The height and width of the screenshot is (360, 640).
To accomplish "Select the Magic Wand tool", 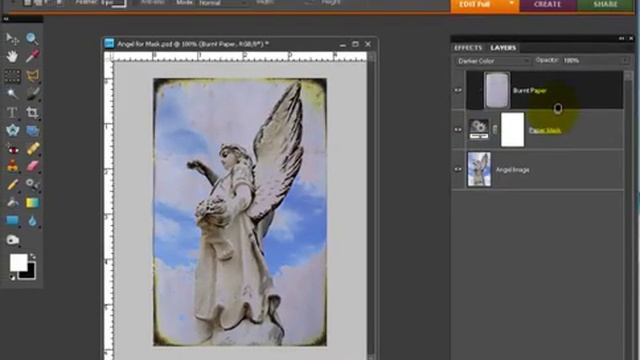I will click(x=12, y=94).
